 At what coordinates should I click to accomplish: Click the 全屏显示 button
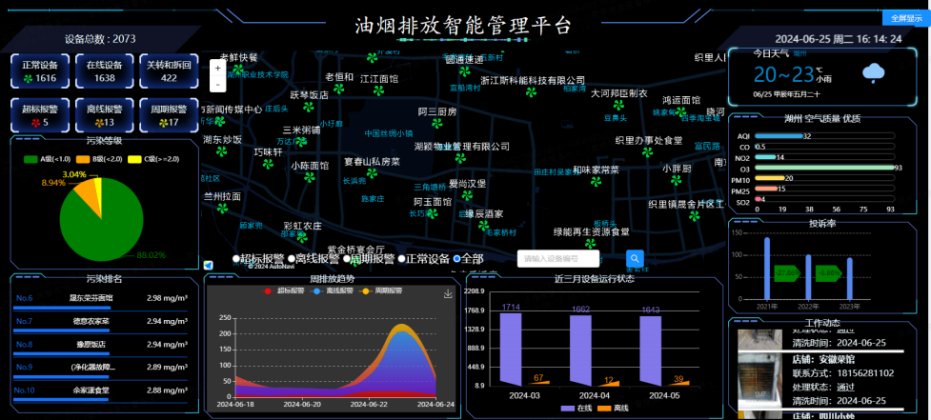[903, 18]
